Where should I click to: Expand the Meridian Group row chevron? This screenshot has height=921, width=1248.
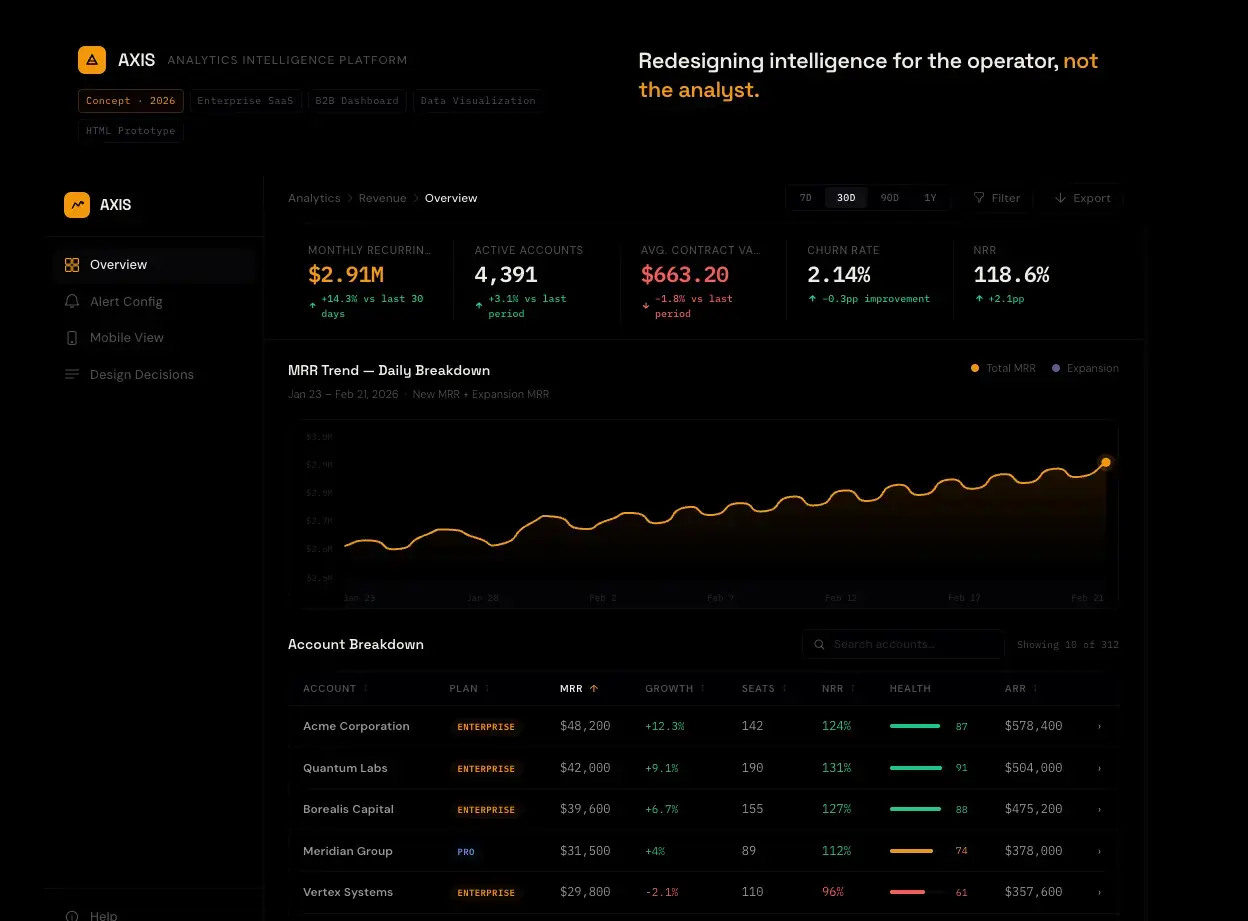click(x=1099, y=852)
